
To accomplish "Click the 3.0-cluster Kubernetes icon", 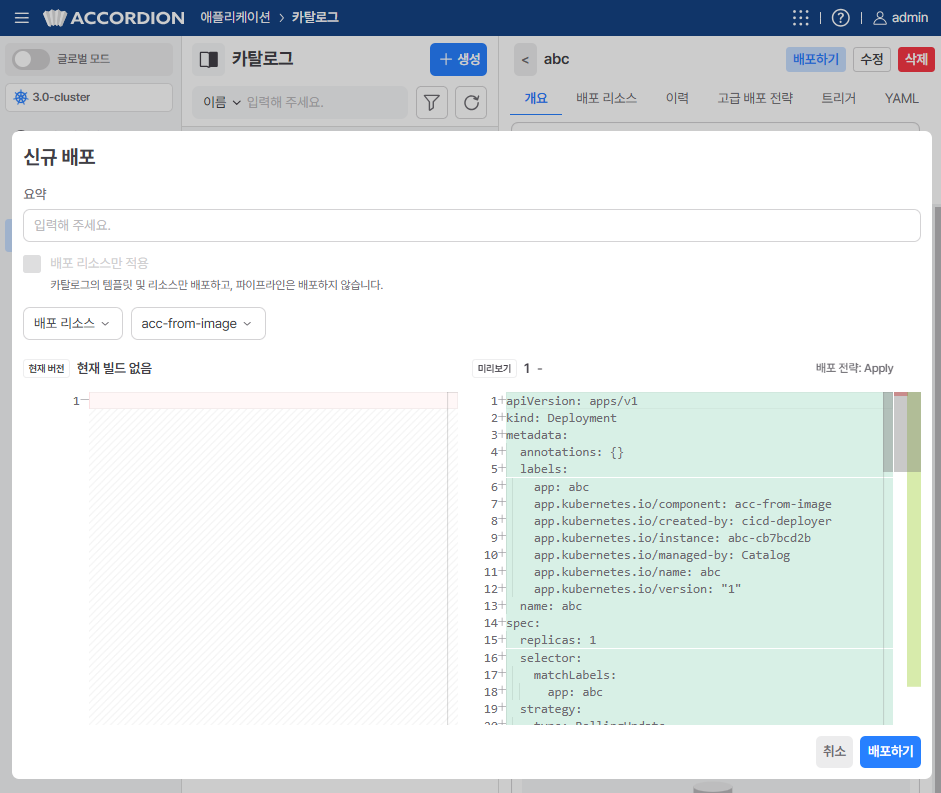I will 21,97.
